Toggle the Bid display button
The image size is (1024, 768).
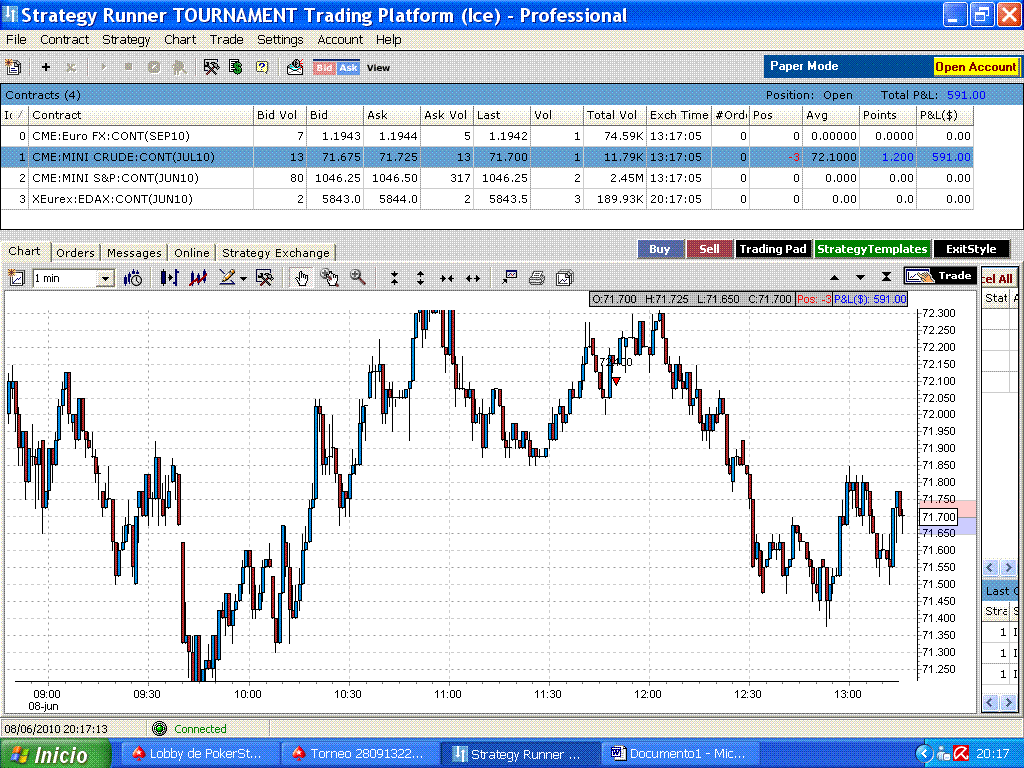point(324,68)
